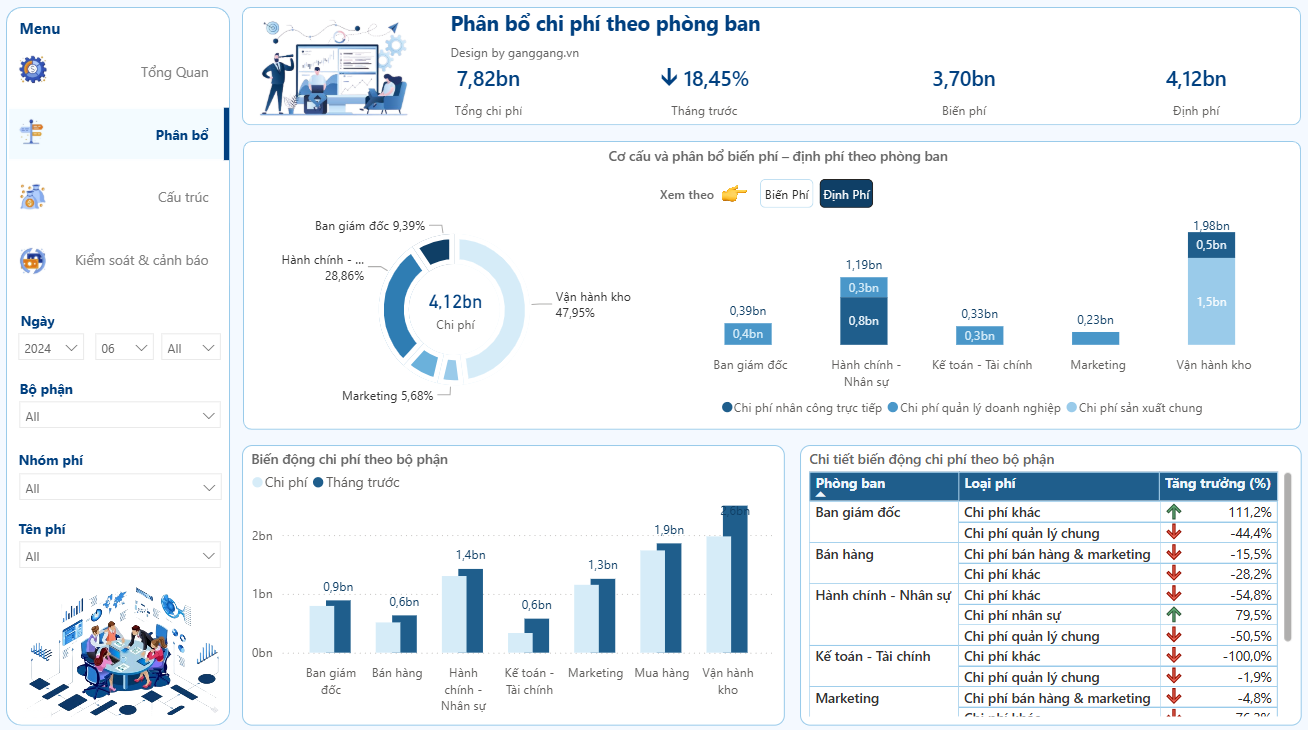Open the Nhóm phí filter dropdown
The width and height of the screenshot is (1308, 730).
(x=120, y=488)
